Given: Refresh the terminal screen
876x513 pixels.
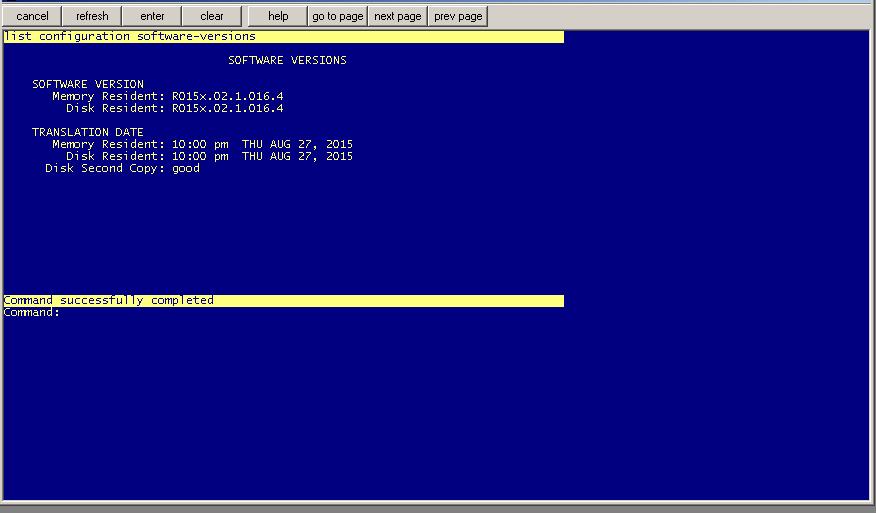Looking at the screenshot, I should [x=92, y=16].
